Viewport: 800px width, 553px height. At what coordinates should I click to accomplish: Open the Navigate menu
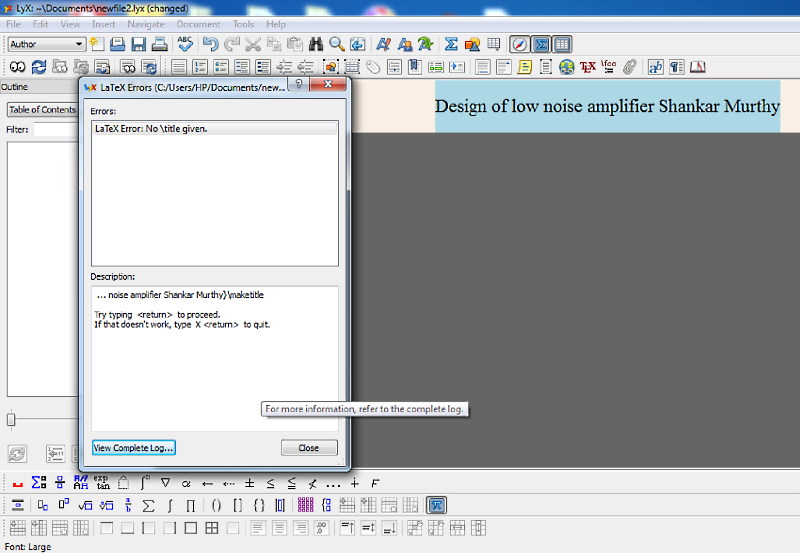point(146,24)
